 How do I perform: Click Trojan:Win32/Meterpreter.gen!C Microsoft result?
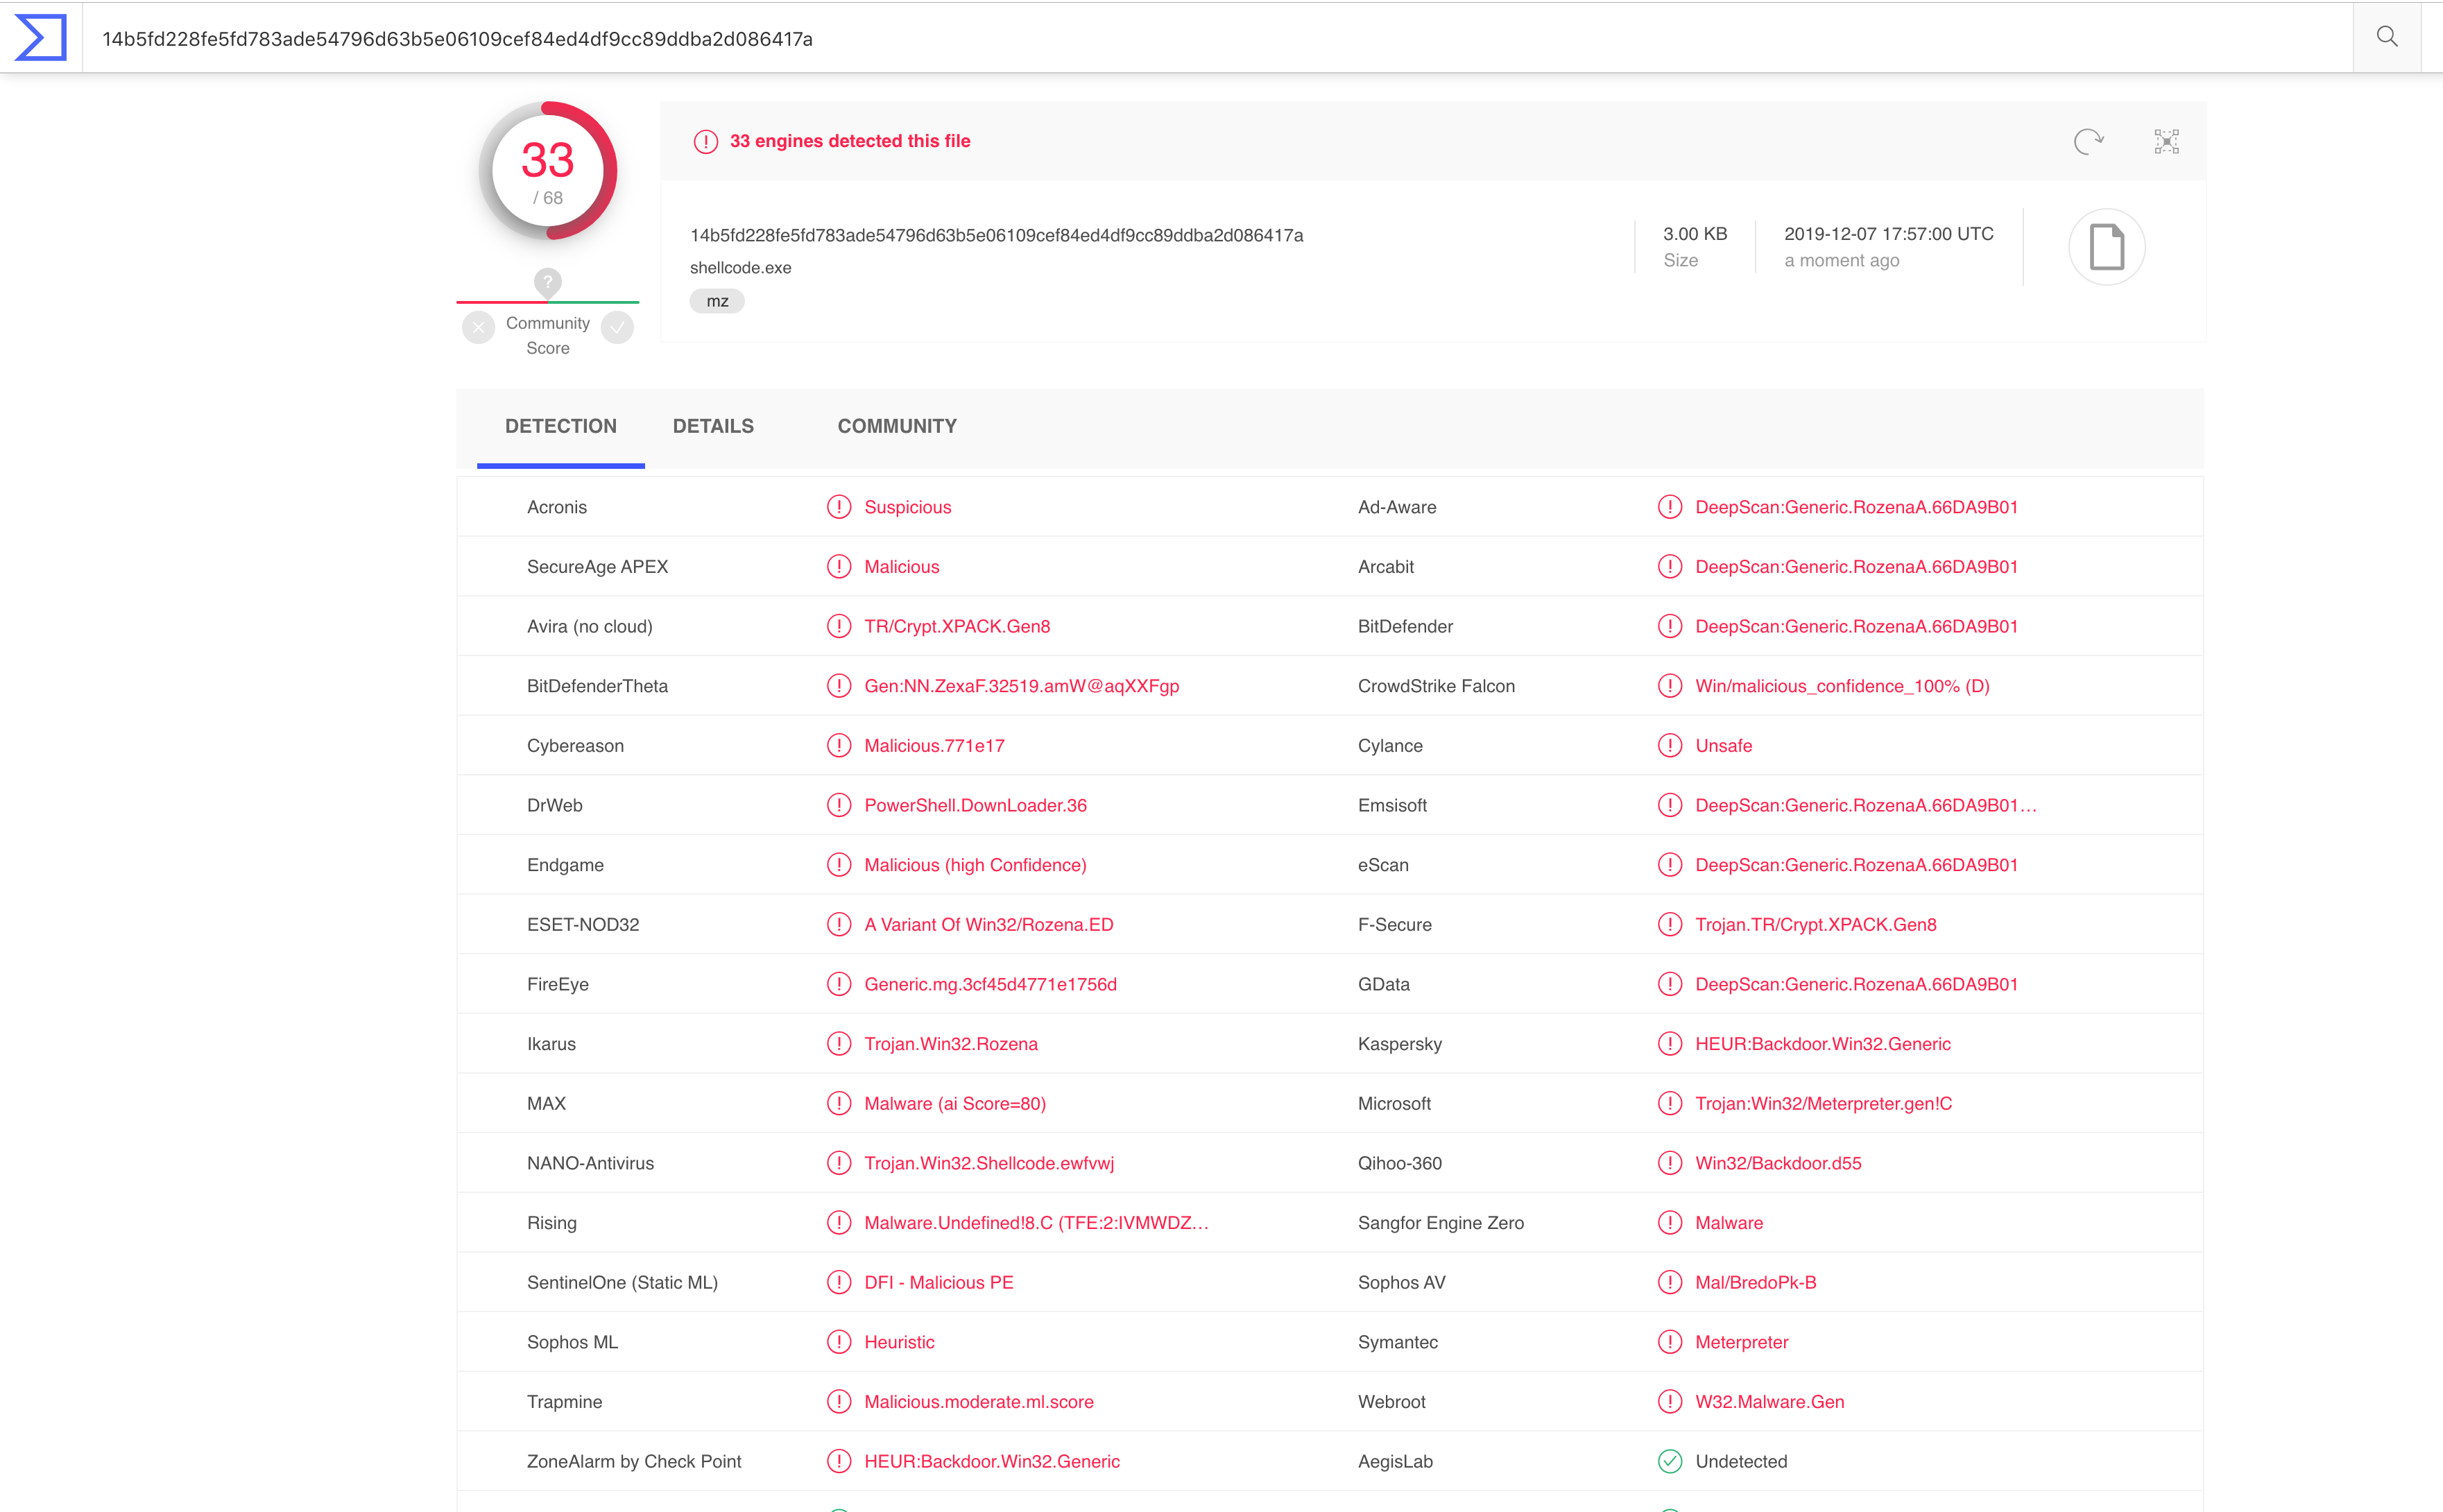click(x=1823, y=1104)
